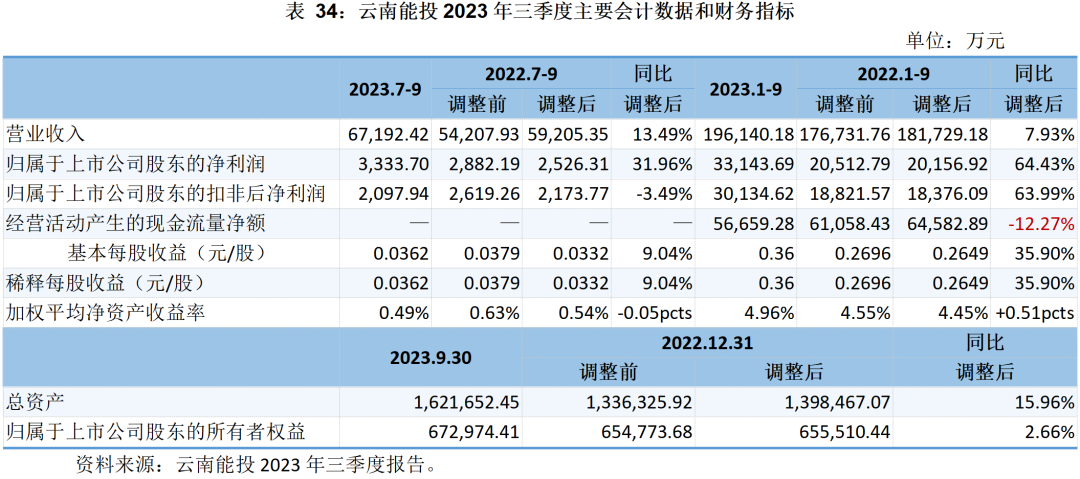
Task: Select the 单位：万元 unit label
Action: [954, 41]
